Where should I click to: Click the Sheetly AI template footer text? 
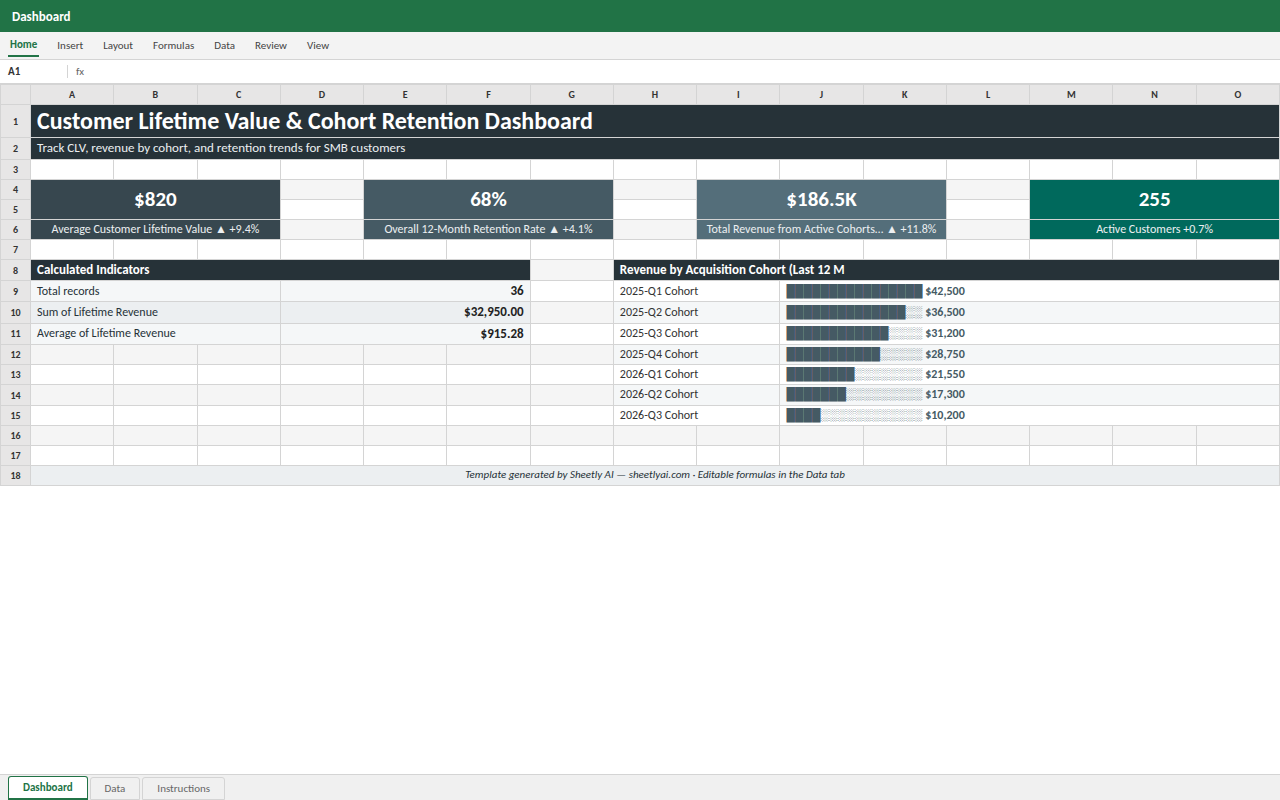click(x=655, y=475)
